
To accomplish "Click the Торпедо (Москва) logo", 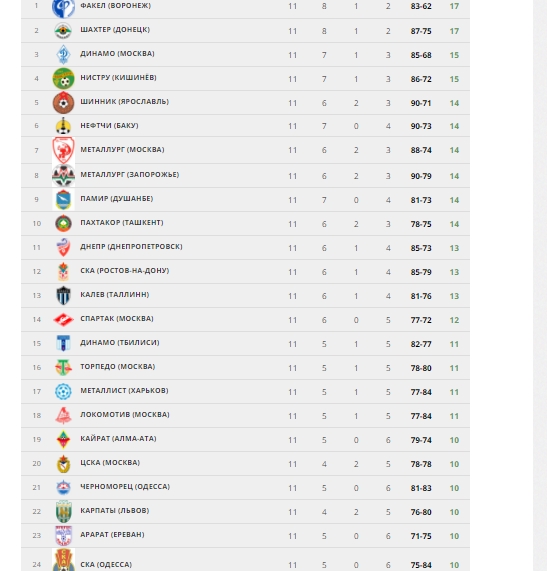I will [63, 367].
